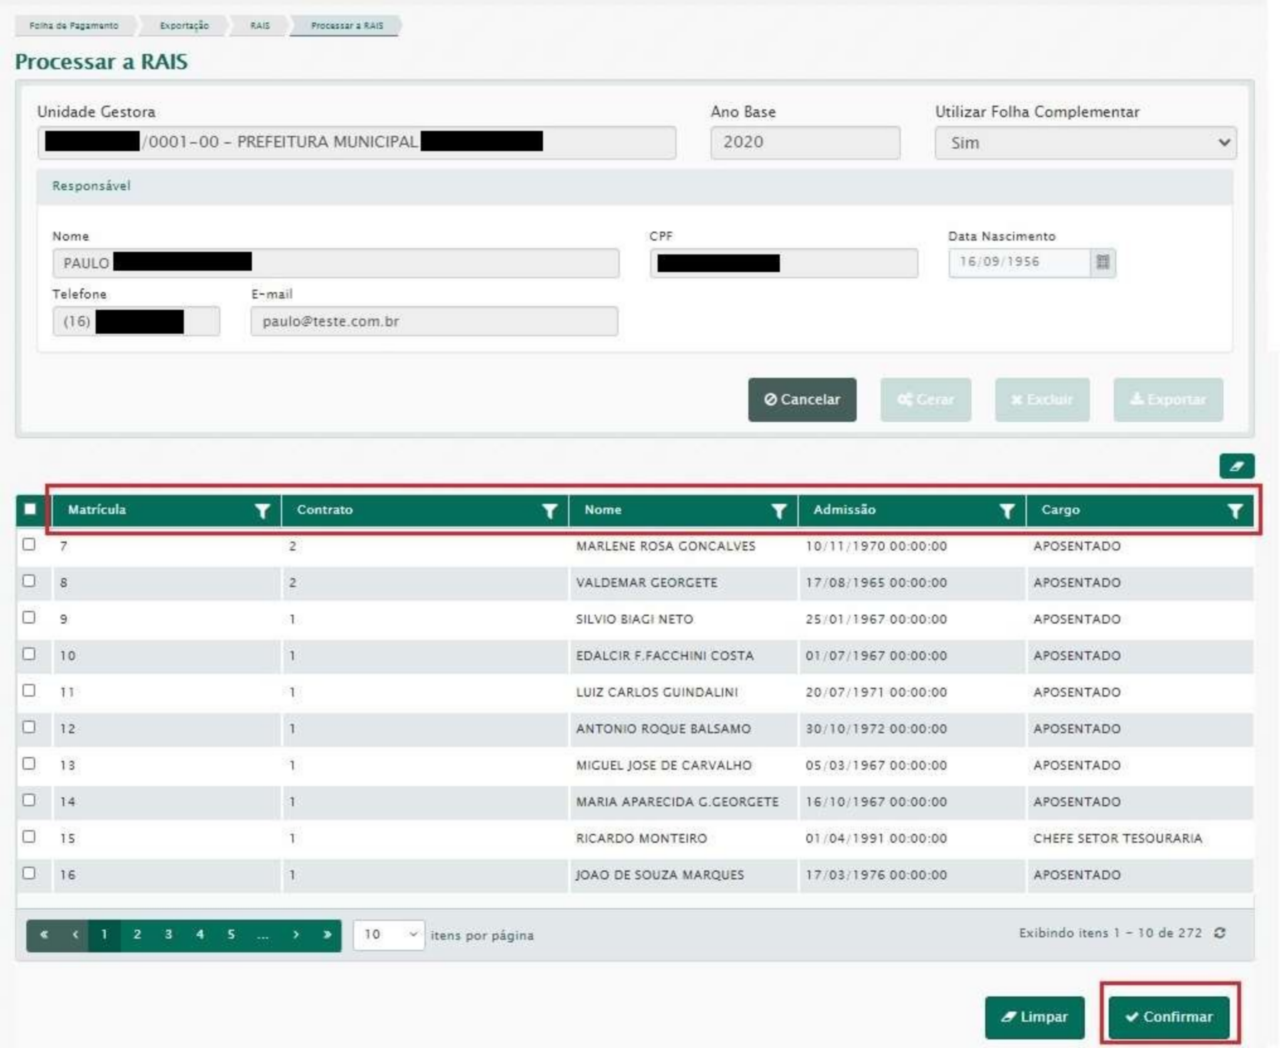Tick the checkbox for Ricardo Monteiro
Viewport: 1280px width, 1048px height.
click(29, 837)
